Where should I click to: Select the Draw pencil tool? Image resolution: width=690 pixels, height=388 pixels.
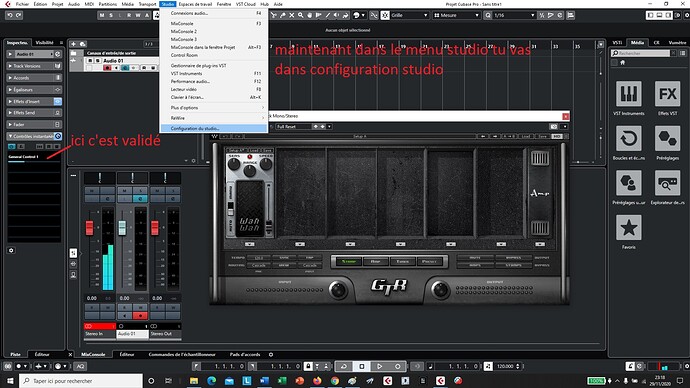(327, 15)
